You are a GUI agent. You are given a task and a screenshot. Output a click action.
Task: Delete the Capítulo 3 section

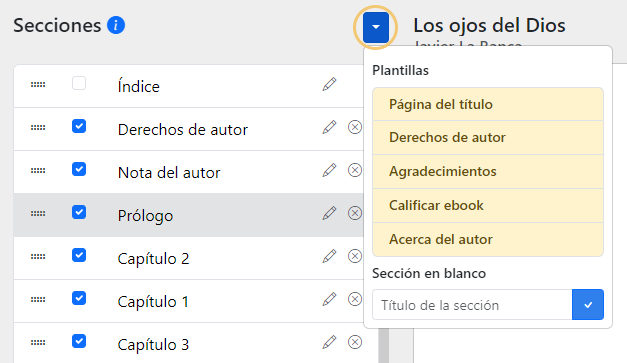tap(355, 342)
